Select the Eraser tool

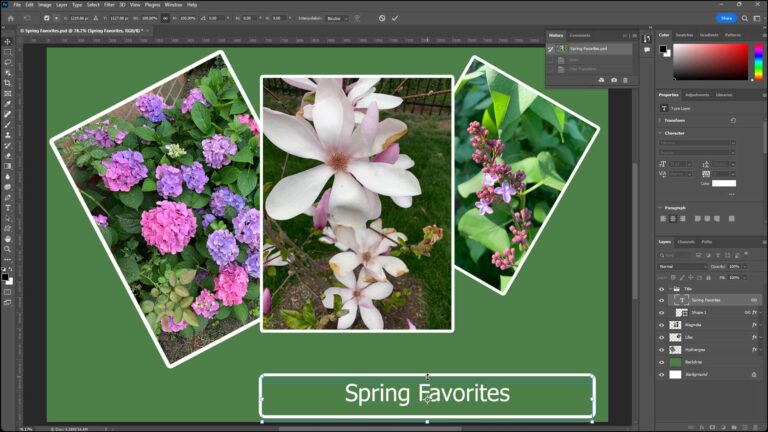(7, 156)
